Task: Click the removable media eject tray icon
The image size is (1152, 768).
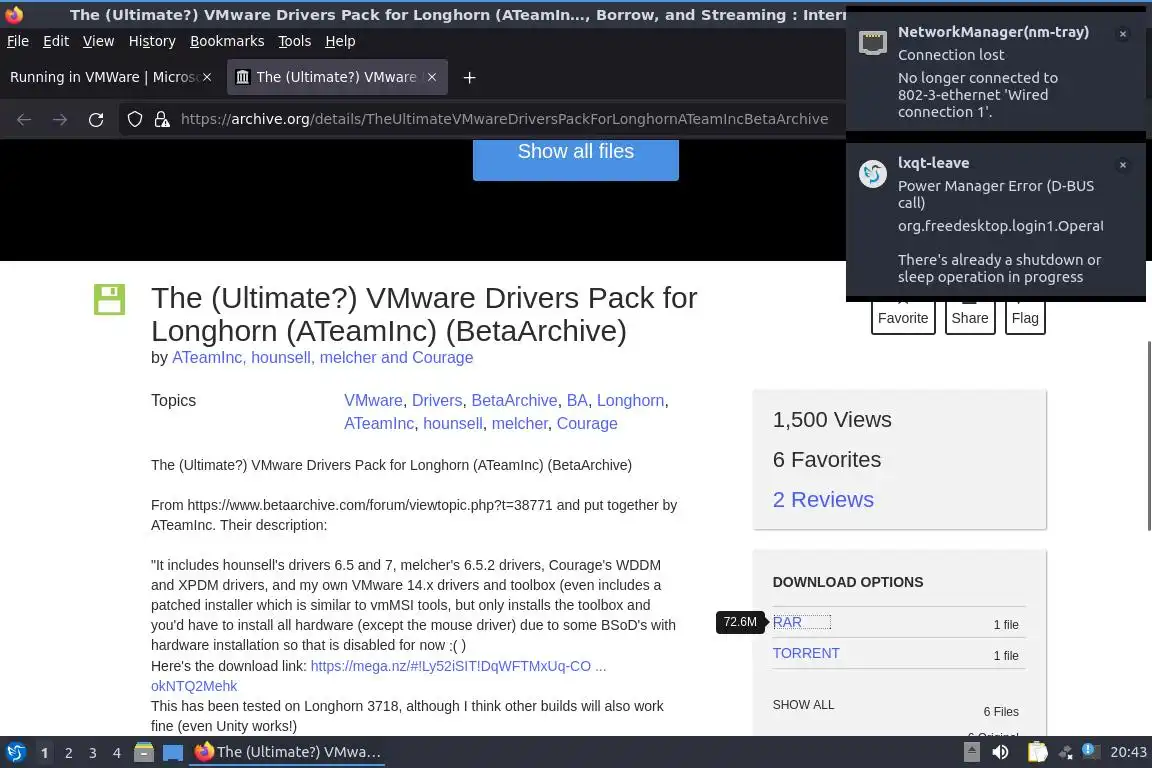Action: (x=971, y=752)
